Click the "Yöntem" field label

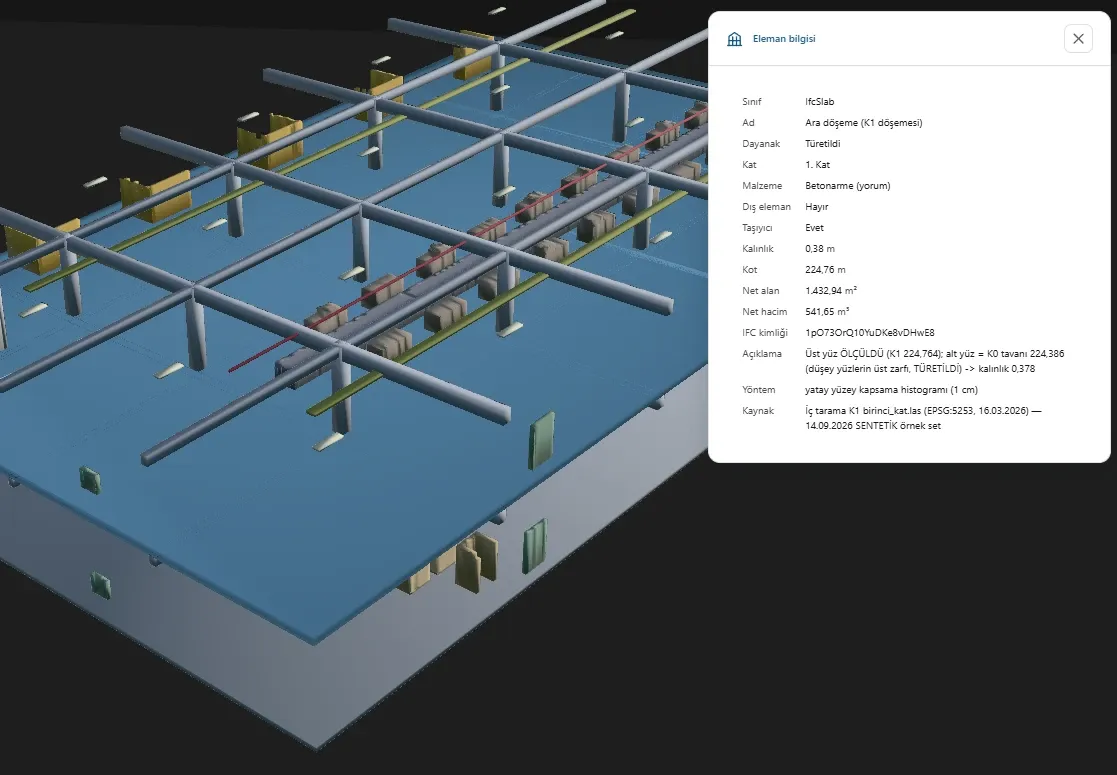point(759,390)
